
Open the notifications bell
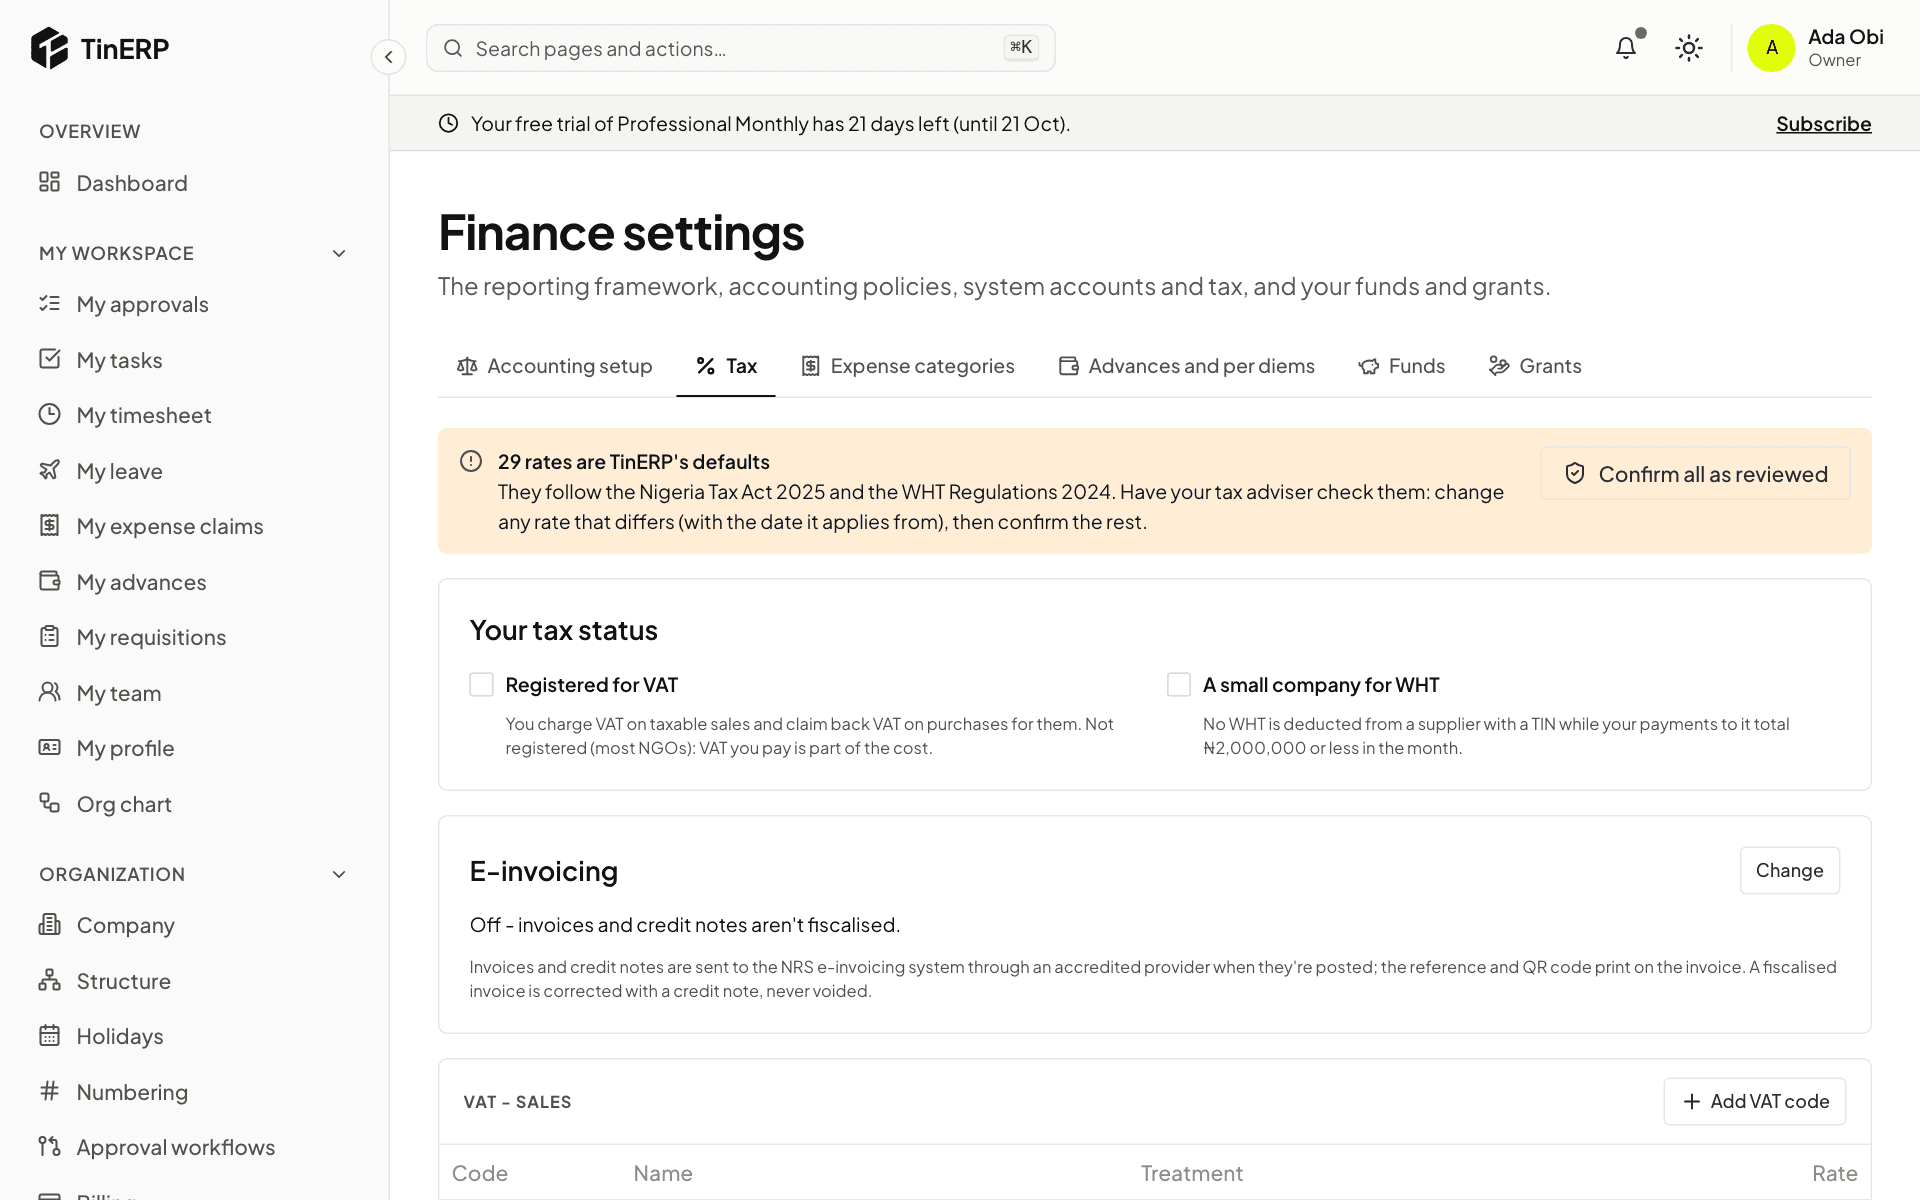[1626, 48]
